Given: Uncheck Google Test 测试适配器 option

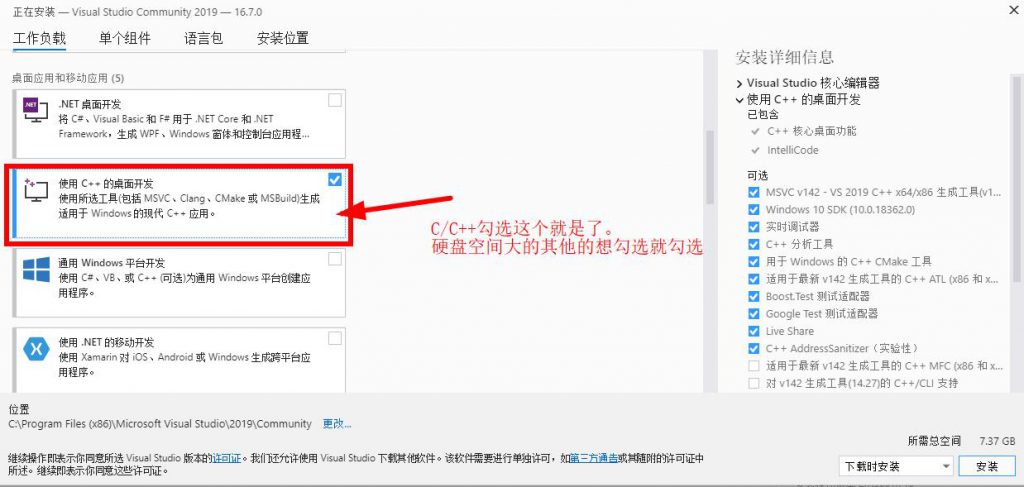Looking at the screenshot, I should tap(754, 313).
